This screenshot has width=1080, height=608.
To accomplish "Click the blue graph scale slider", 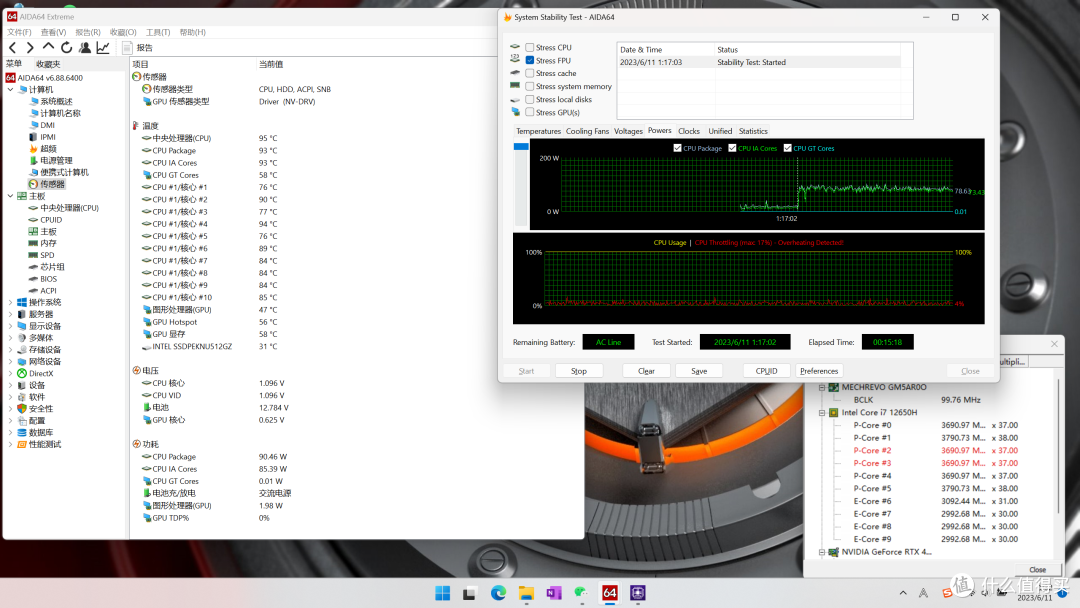I will tap(520, 147).
